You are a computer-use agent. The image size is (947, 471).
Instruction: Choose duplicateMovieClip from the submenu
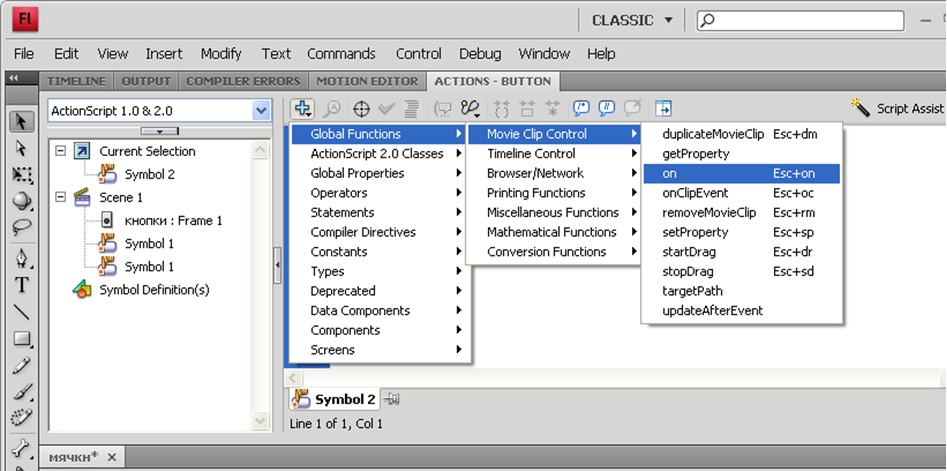742,134
